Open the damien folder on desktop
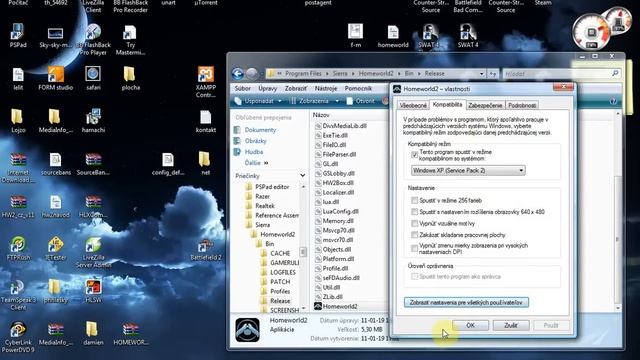 93,333
